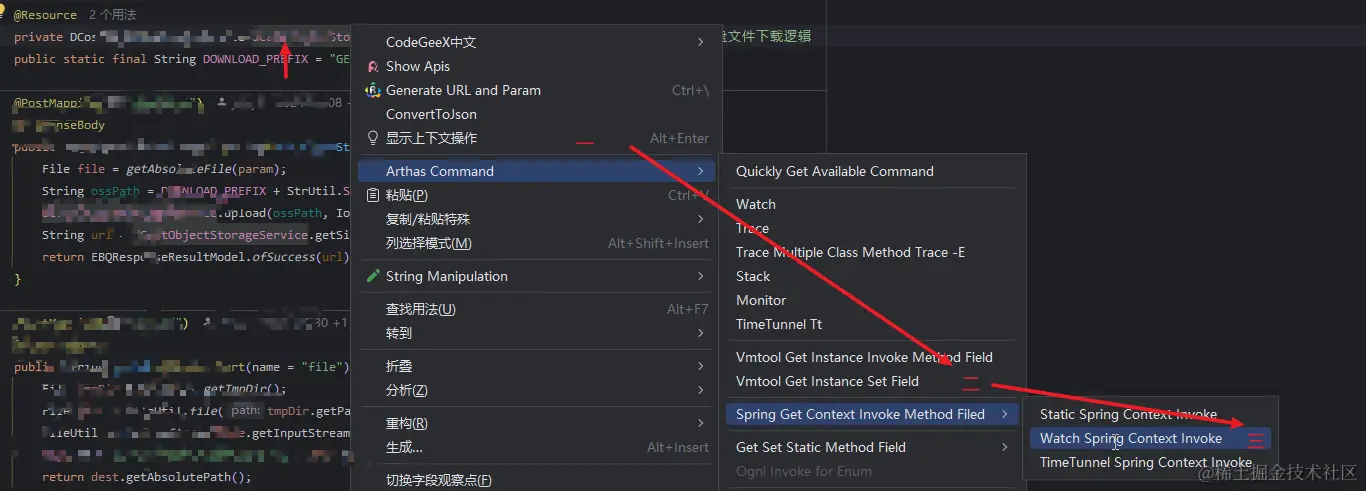1366x491 pixels.
Task: Click the clipboard icon beside 粘贴(P)
Action: point(373,195)
